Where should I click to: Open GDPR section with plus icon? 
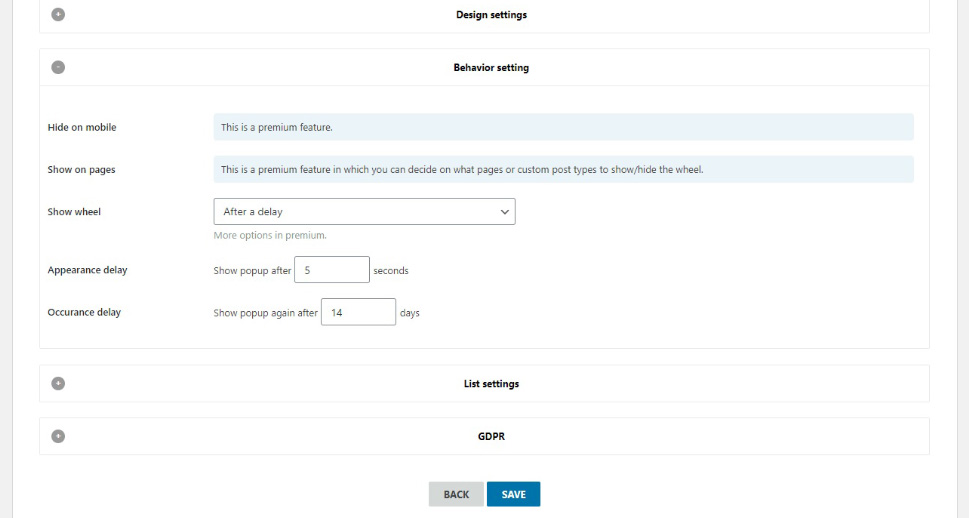[58, 436]
